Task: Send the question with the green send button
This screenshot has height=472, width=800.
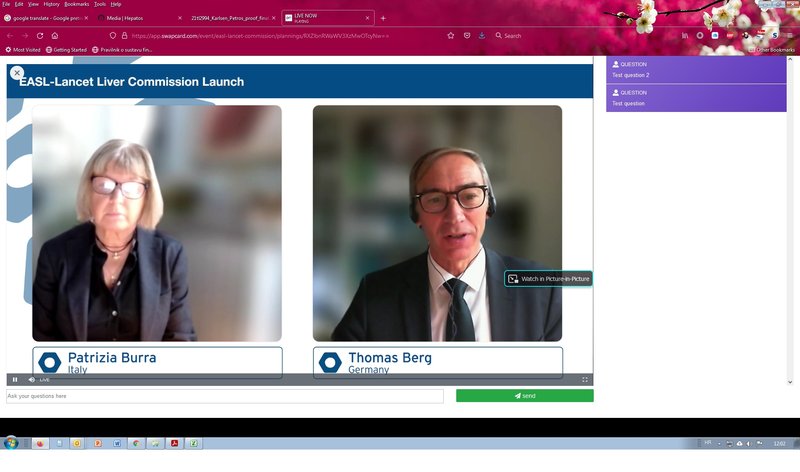Action: (x=524, y=396)
